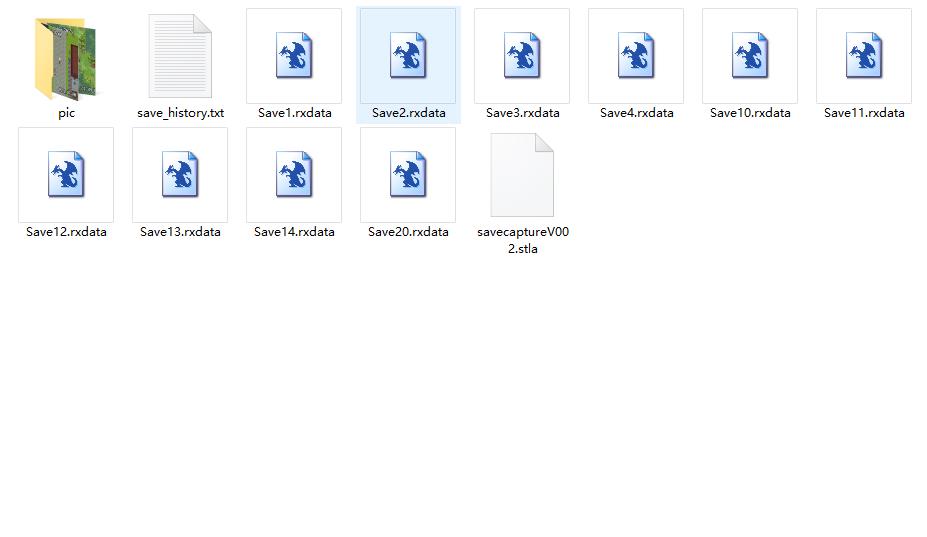Click the 'Save13.rxdata' file name text

pyautogui.click(x=180, y=232)
